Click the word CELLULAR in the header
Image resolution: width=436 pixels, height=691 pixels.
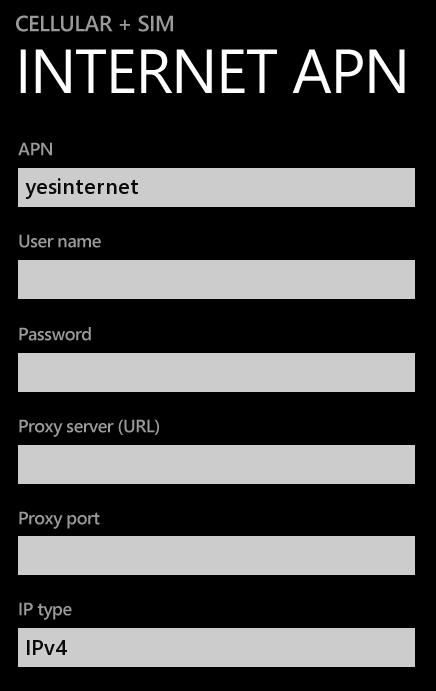tap(64, 24)
